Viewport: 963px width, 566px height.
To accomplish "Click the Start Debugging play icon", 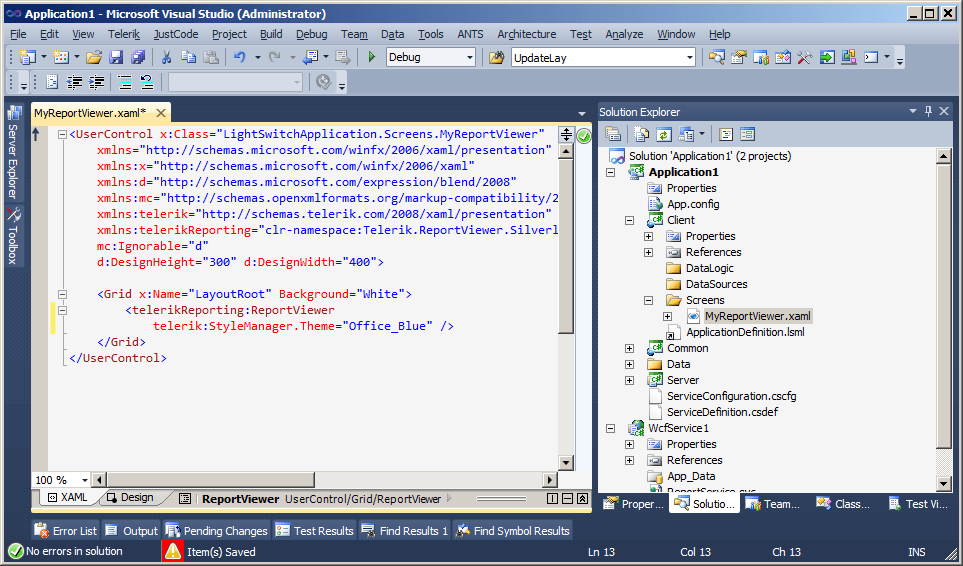I will [x=372, y=58].
